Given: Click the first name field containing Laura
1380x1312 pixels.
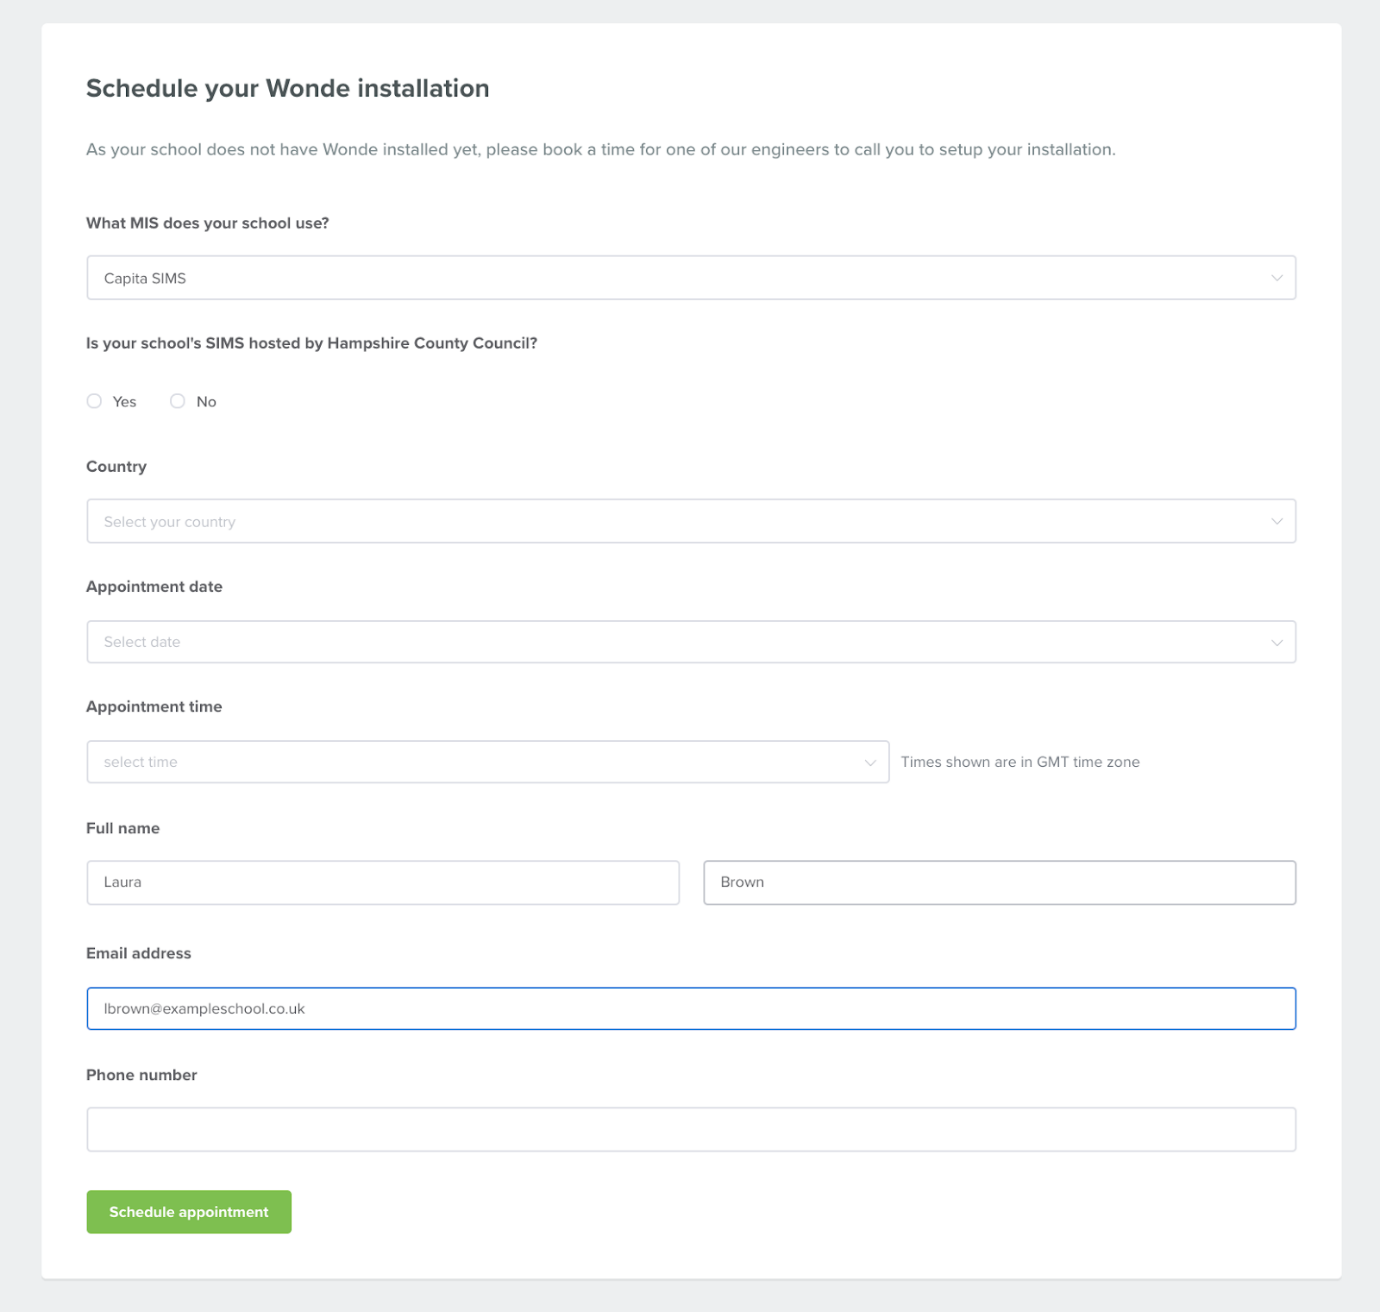Looking at the screenshot, I should 383,882.
